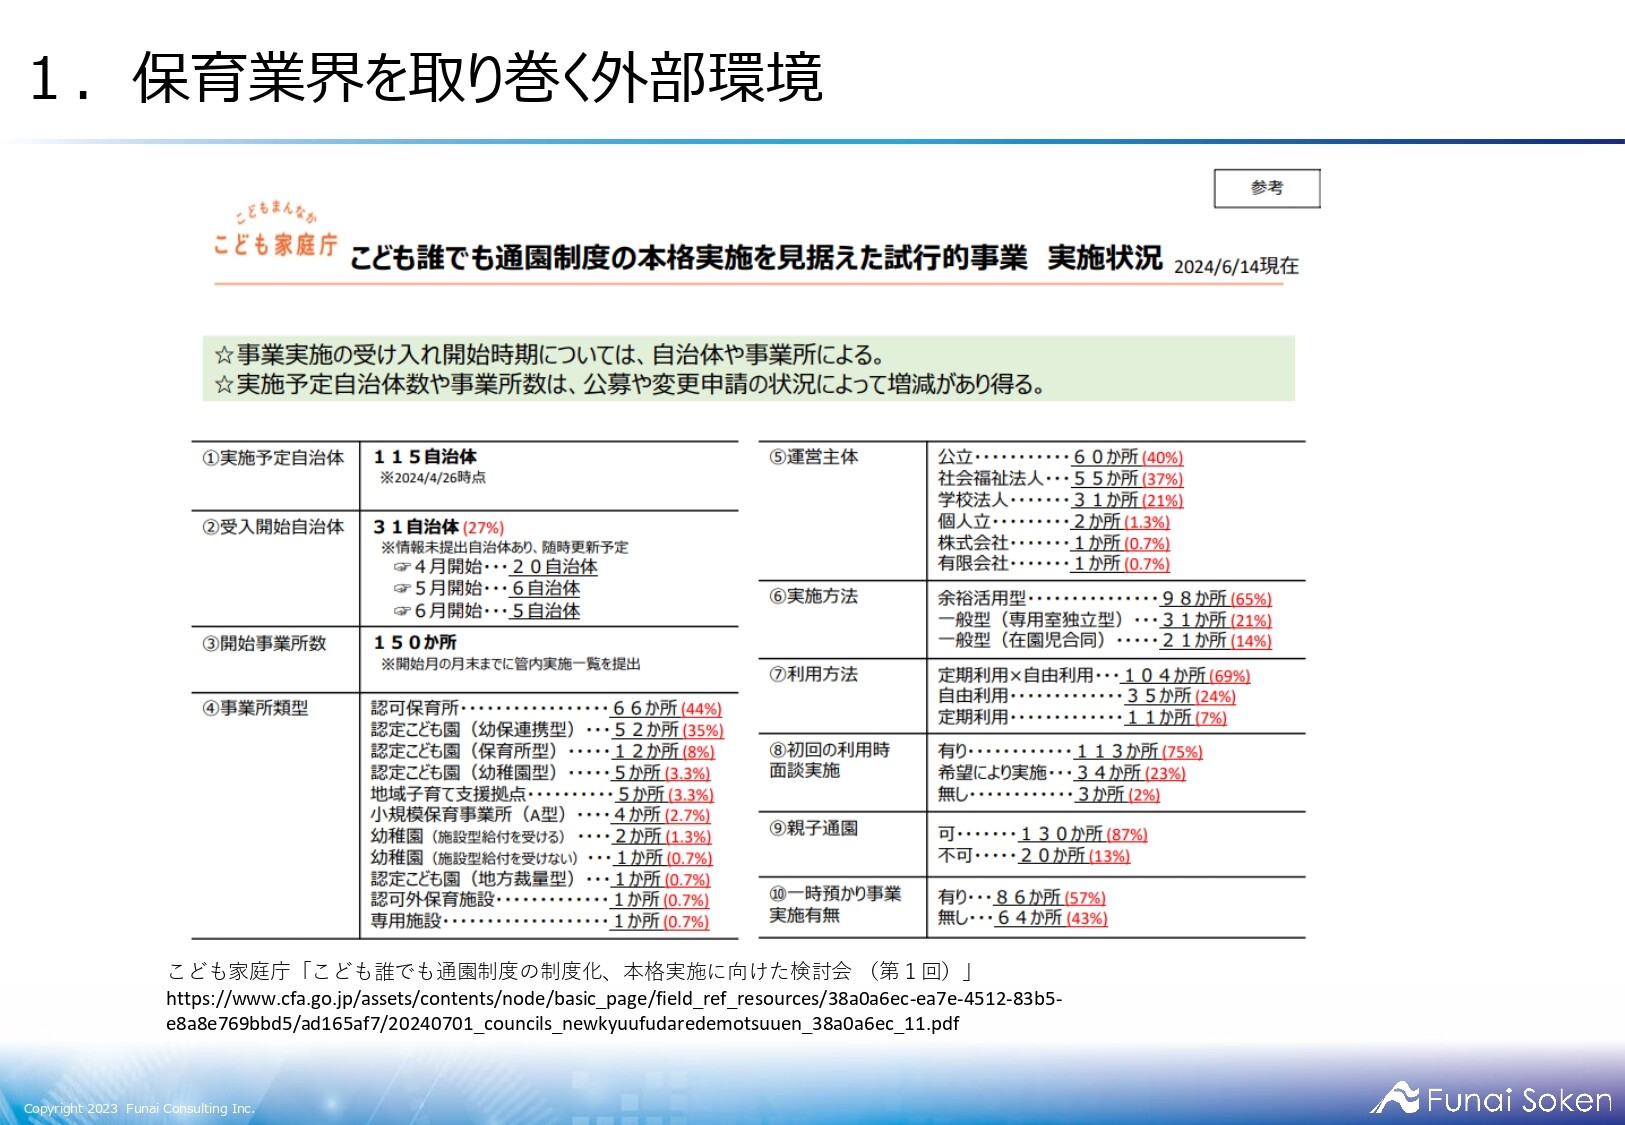
Task: Select the ④事業所類型 row label
Action: pyautogui.click(x=255, y=708)
